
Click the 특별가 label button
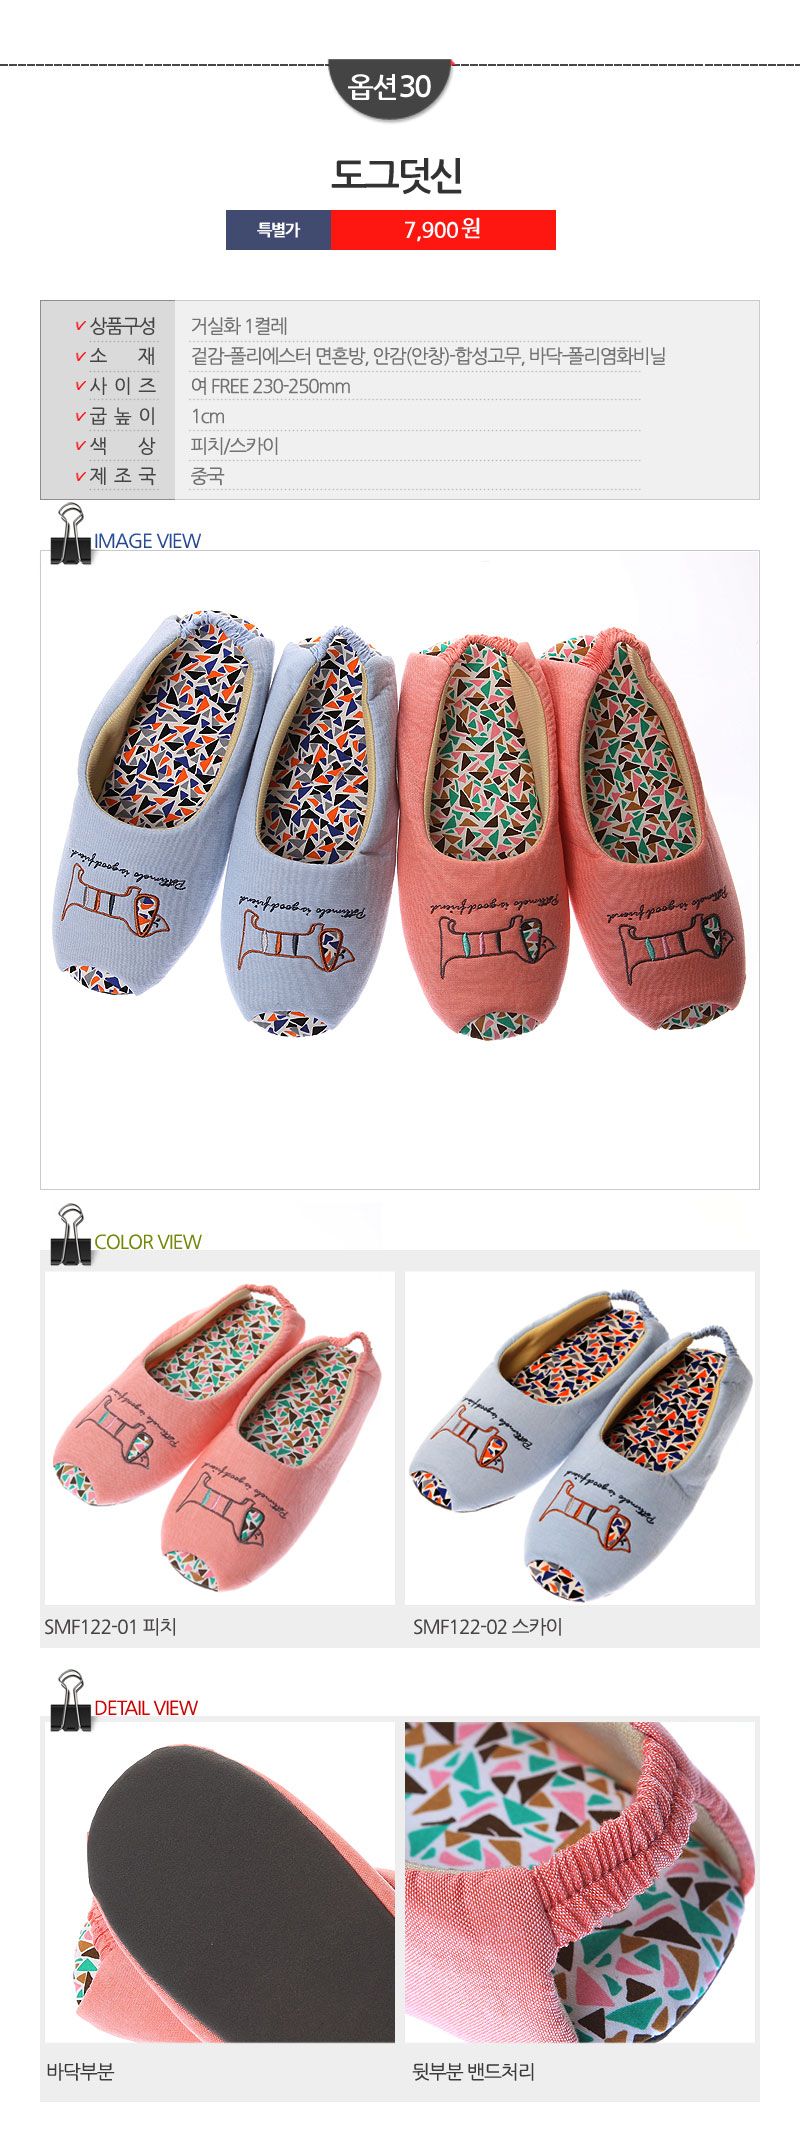278,230
